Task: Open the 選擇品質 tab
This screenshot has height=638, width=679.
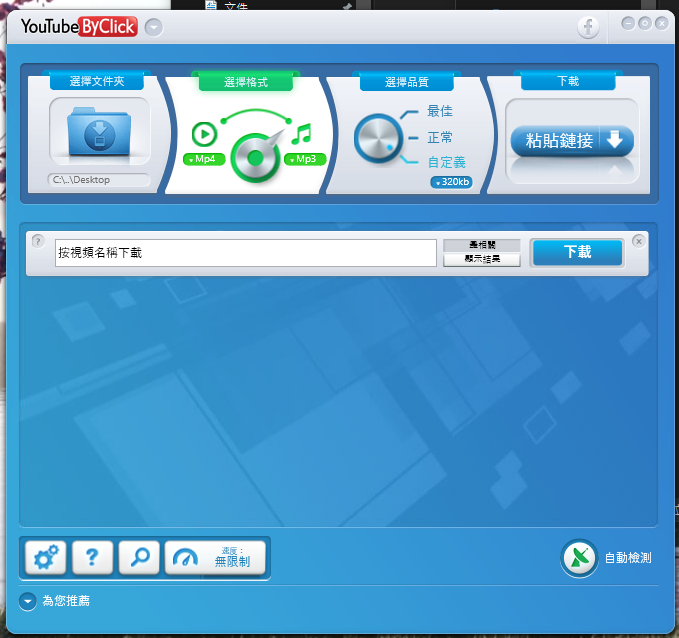Action: 407,82
